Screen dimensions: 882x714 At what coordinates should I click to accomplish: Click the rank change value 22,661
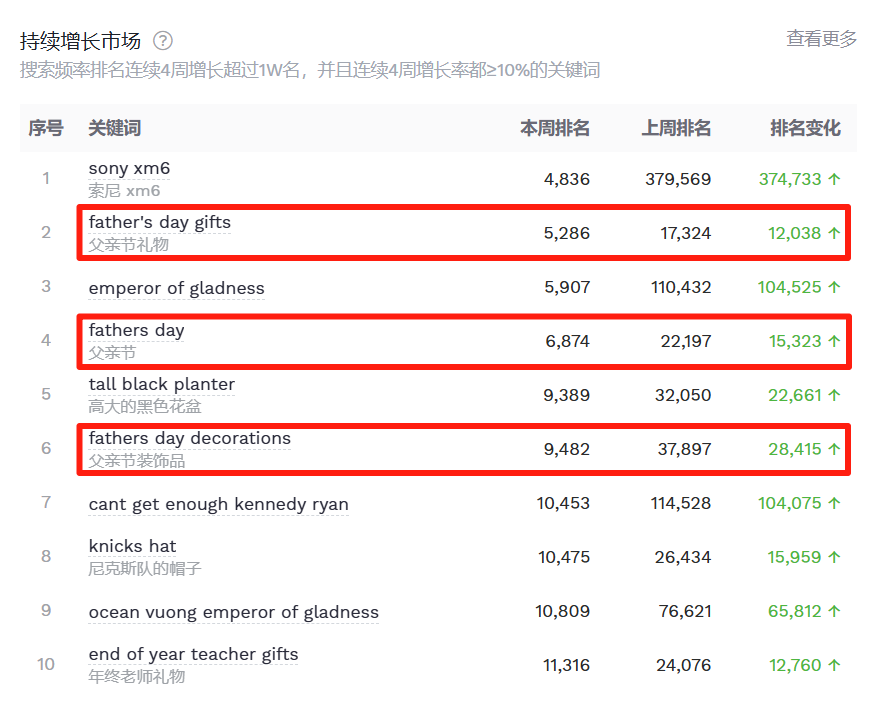(x=795, y=396)
